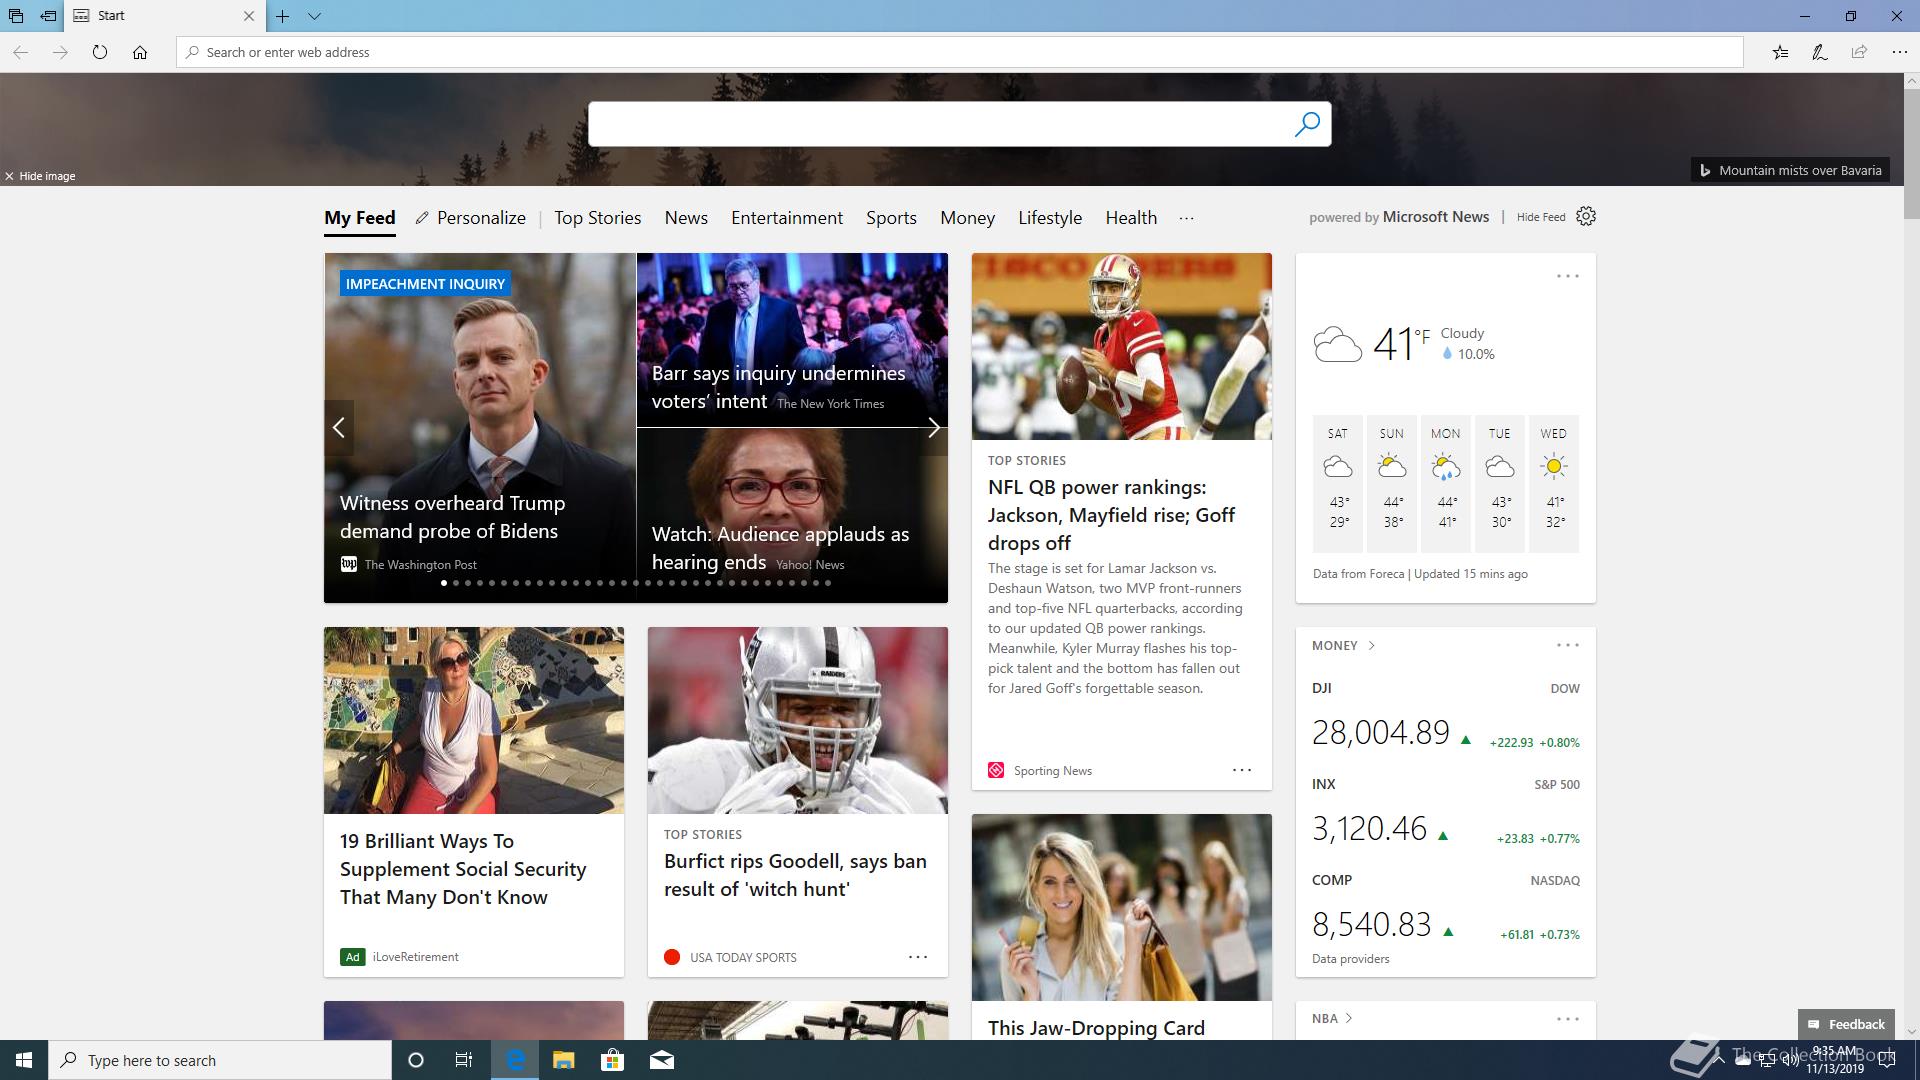Open the Sports tab
The height and width of the screenshot is (1080, 1920).
pos(891,218)
